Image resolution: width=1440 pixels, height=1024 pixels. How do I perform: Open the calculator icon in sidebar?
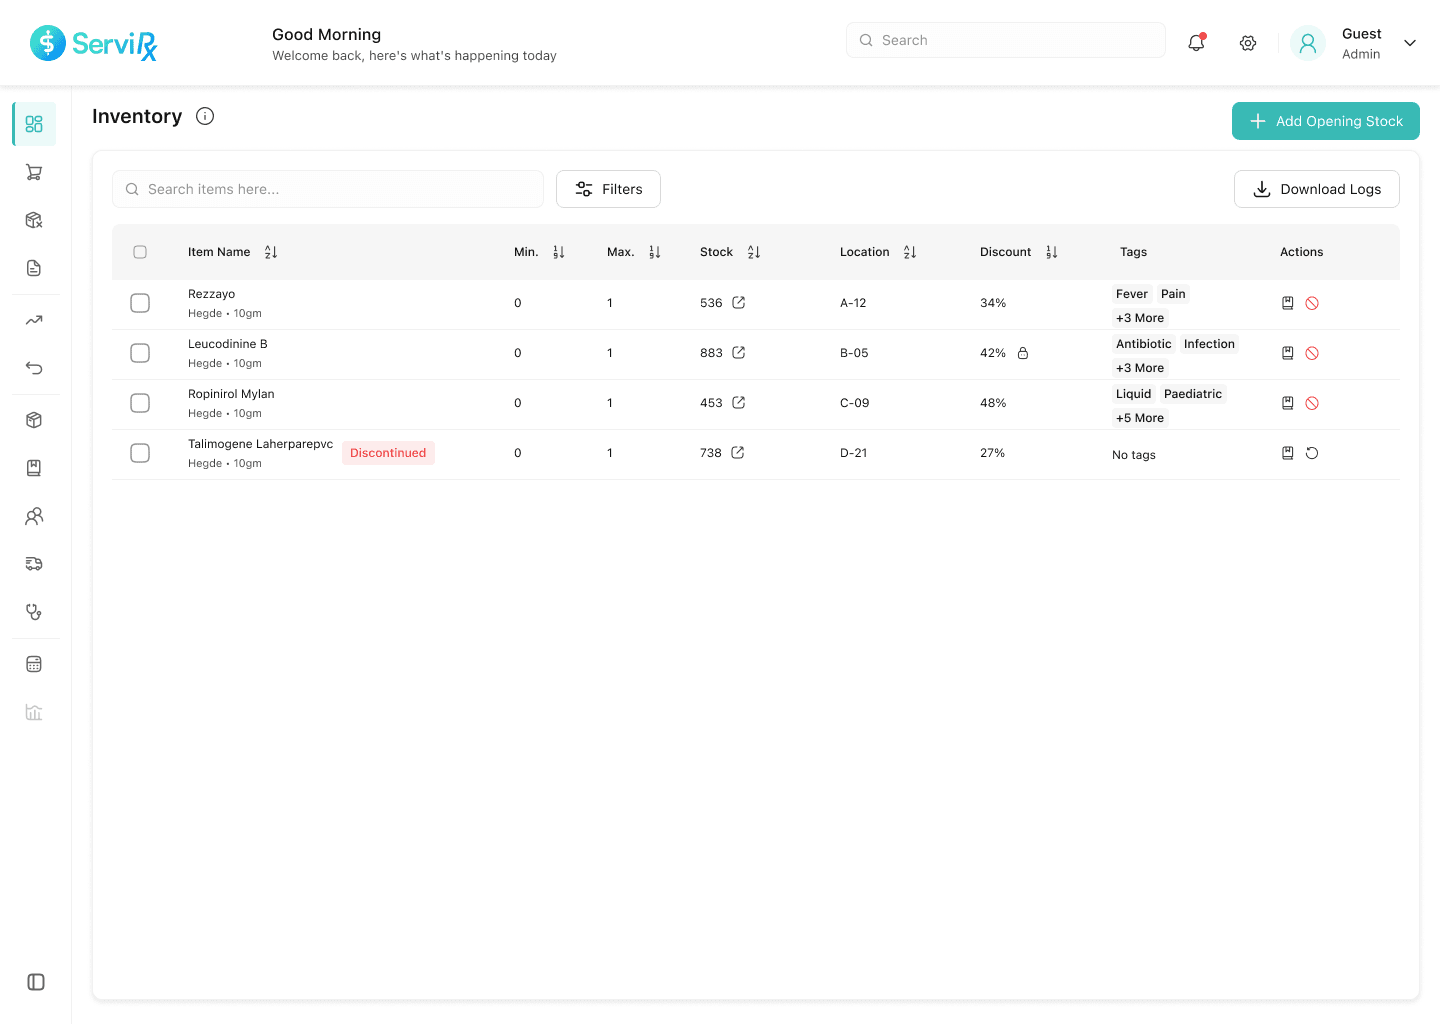(34, 663)
